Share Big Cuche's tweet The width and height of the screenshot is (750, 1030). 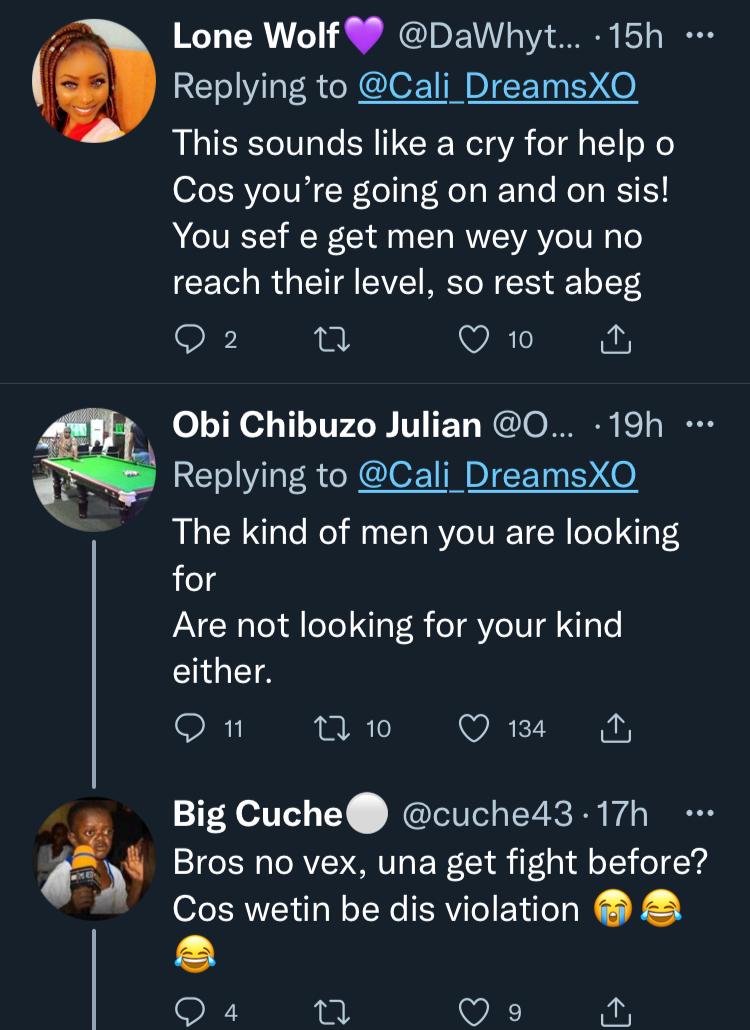(x=616, y=1012)
